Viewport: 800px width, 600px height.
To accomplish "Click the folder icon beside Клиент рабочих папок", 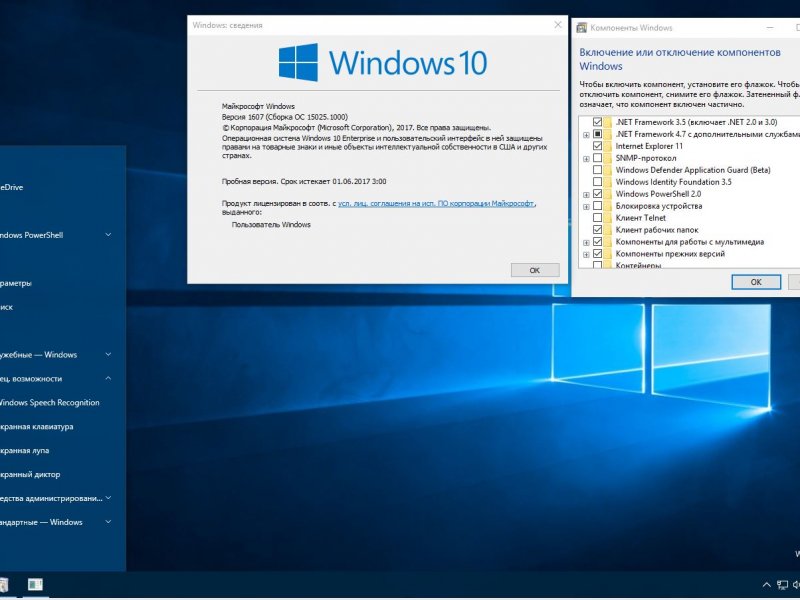I will click(608, 230).
